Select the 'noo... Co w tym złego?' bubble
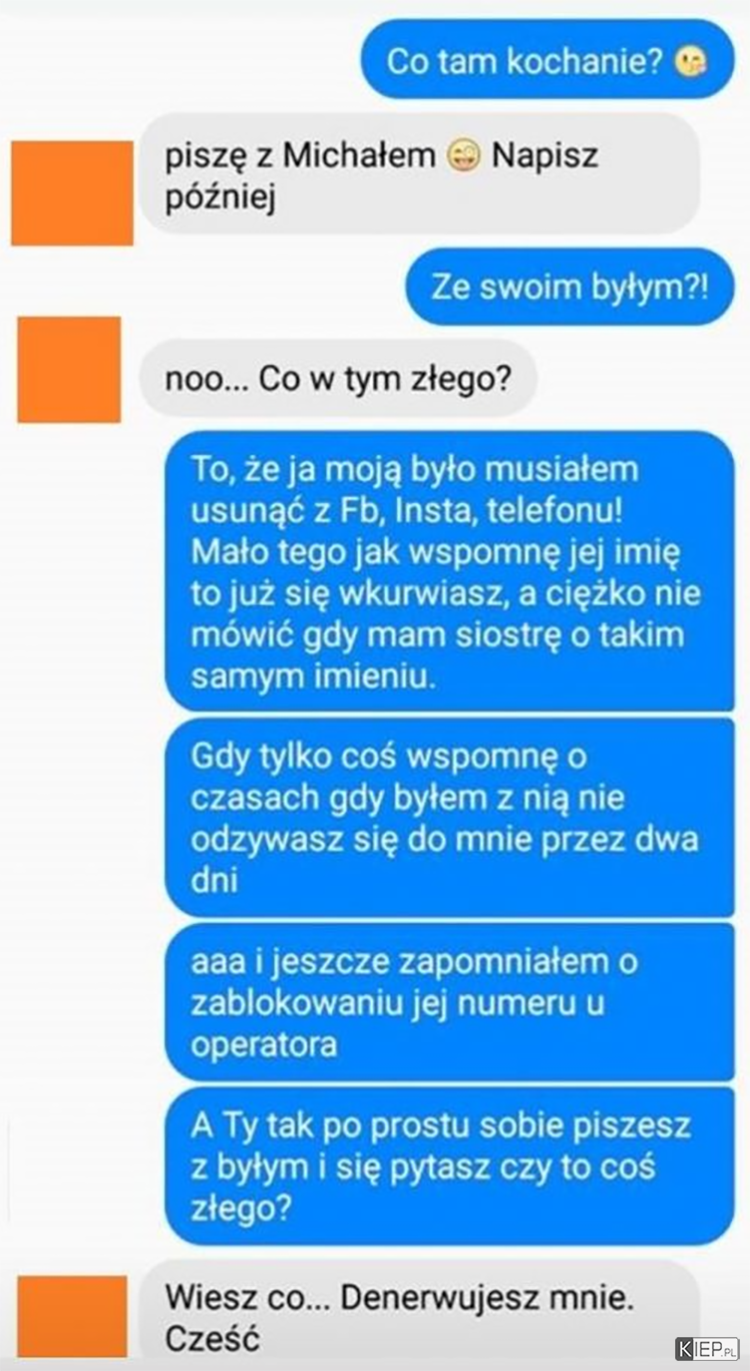Image resolution: width=750 pixels, height=1371 pixels. (x=339, y=379)
